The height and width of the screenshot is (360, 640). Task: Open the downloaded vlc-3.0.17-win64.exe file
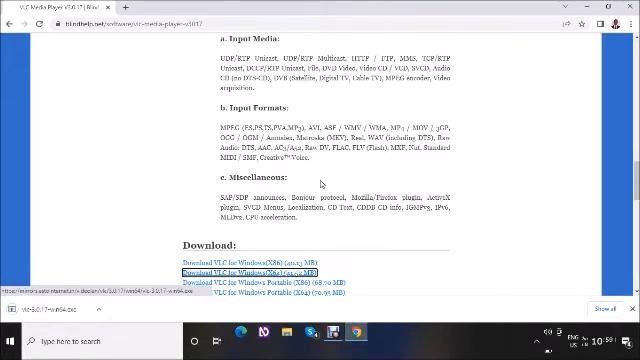click(x=48, y=309)
